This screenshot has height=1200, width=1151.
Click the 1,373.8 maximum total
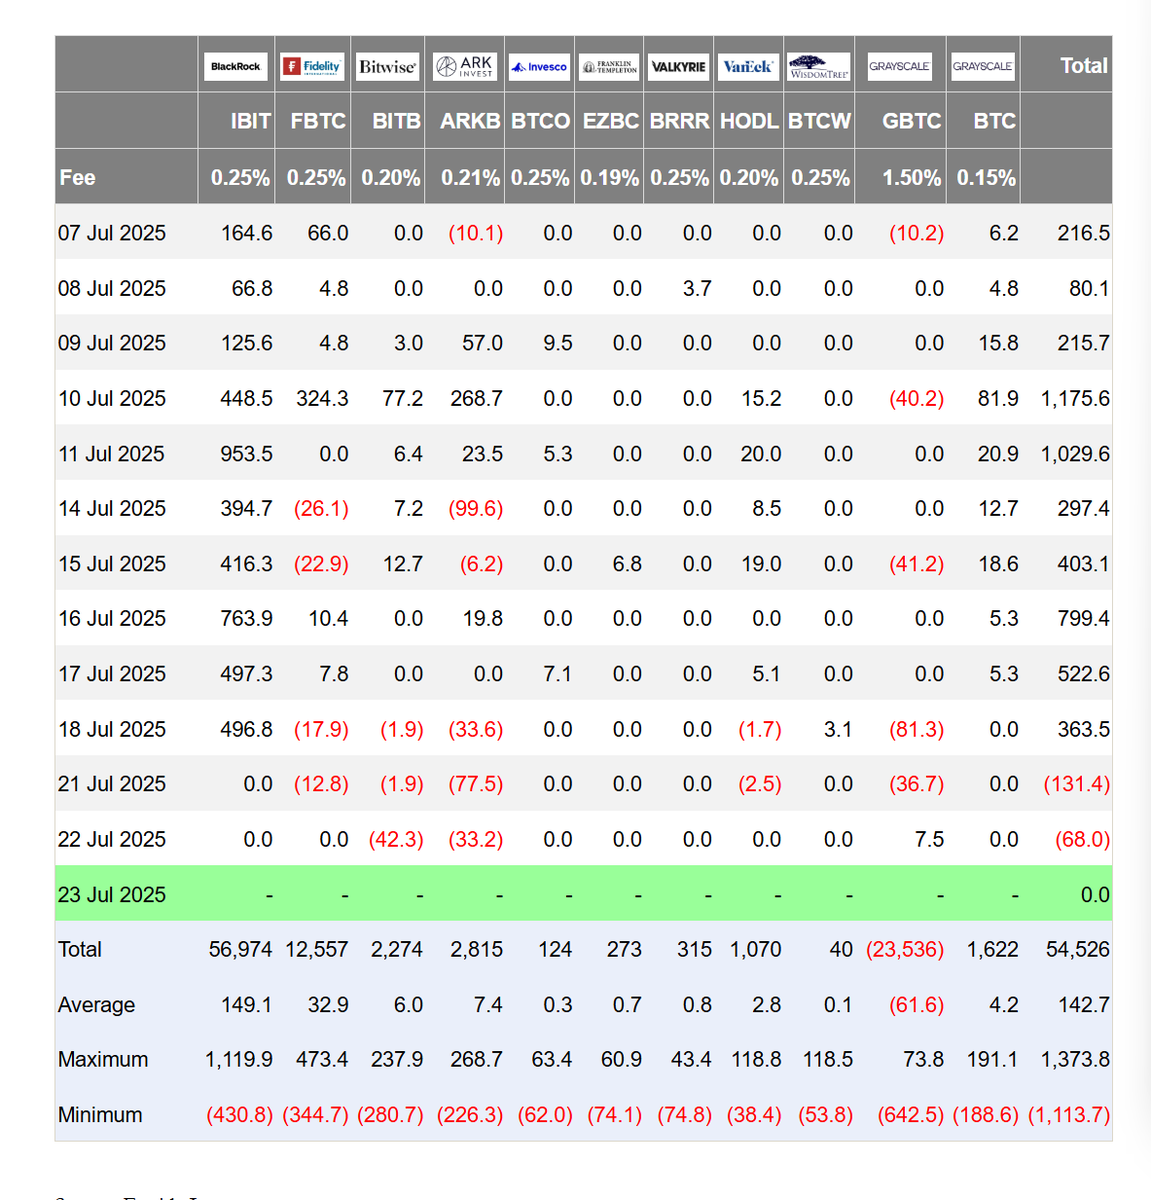(1075, 1060)
